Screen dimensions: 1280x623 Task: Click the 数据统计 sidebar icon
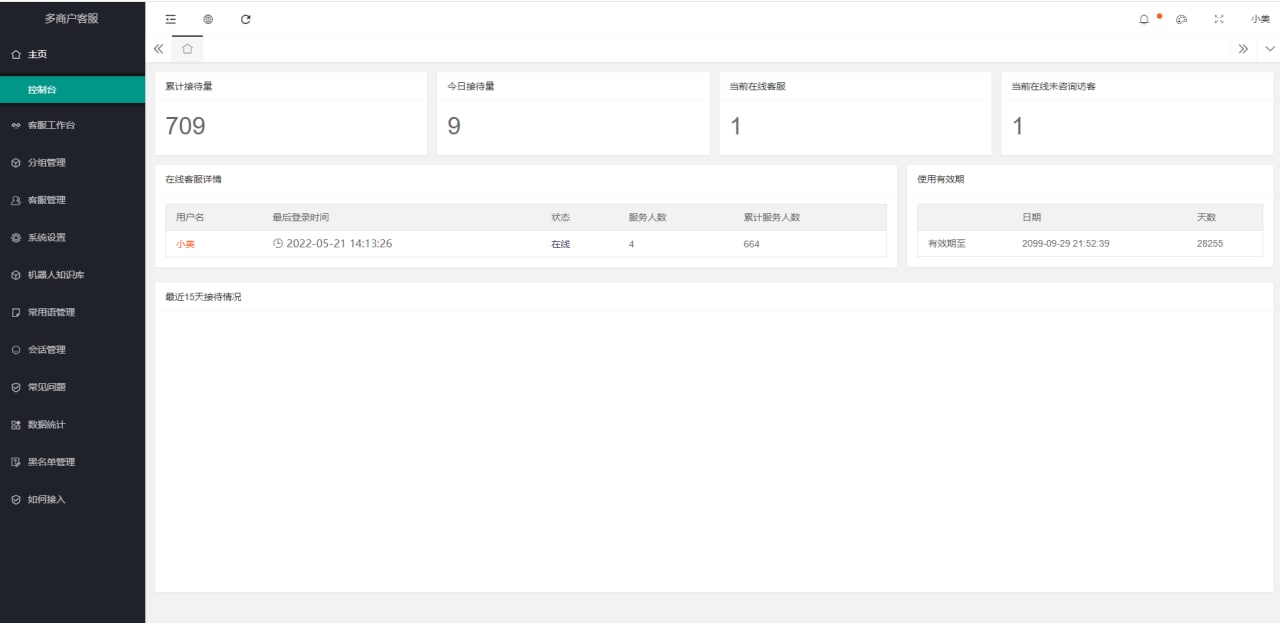tap(15, 425)
